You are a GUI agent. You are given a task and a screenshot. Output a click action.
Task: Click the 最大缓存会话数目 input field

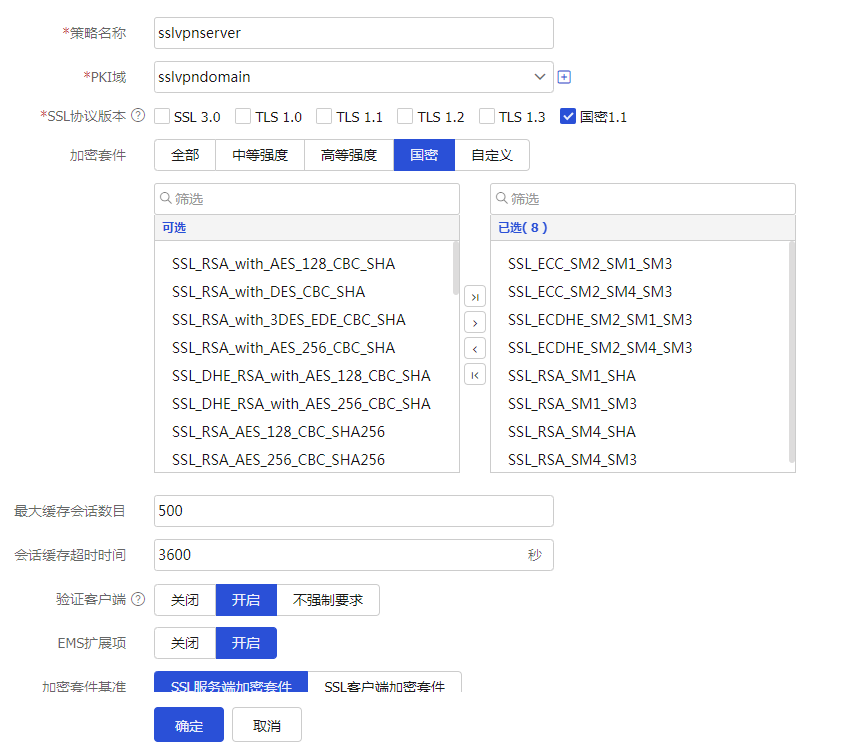click(353, 511)
